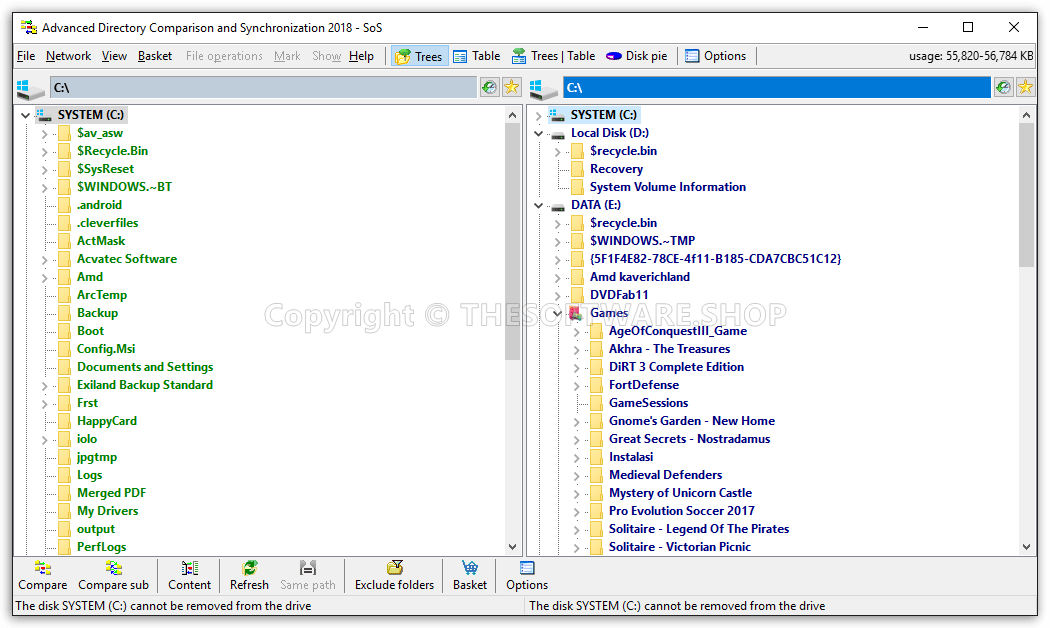Click the right pane green history icon
Image resolution: width=1050 pixels, height=628 pixels.
pyautogui.click(x=1003, y=87)
